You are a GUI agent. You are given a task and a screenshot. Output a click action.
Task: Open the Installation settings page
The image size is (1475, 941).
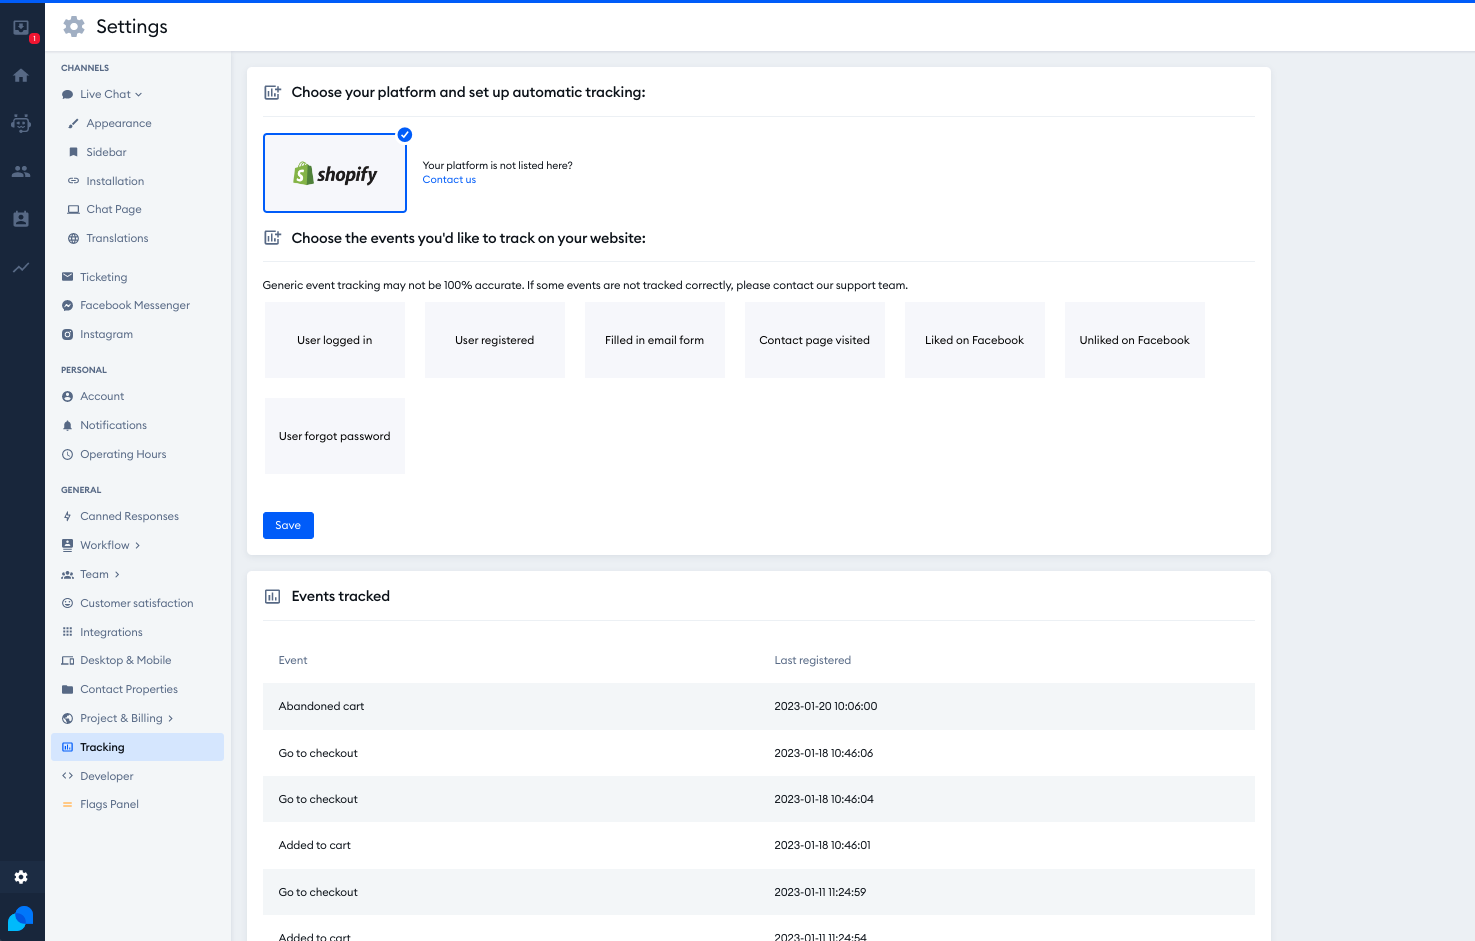click(115, 181)
